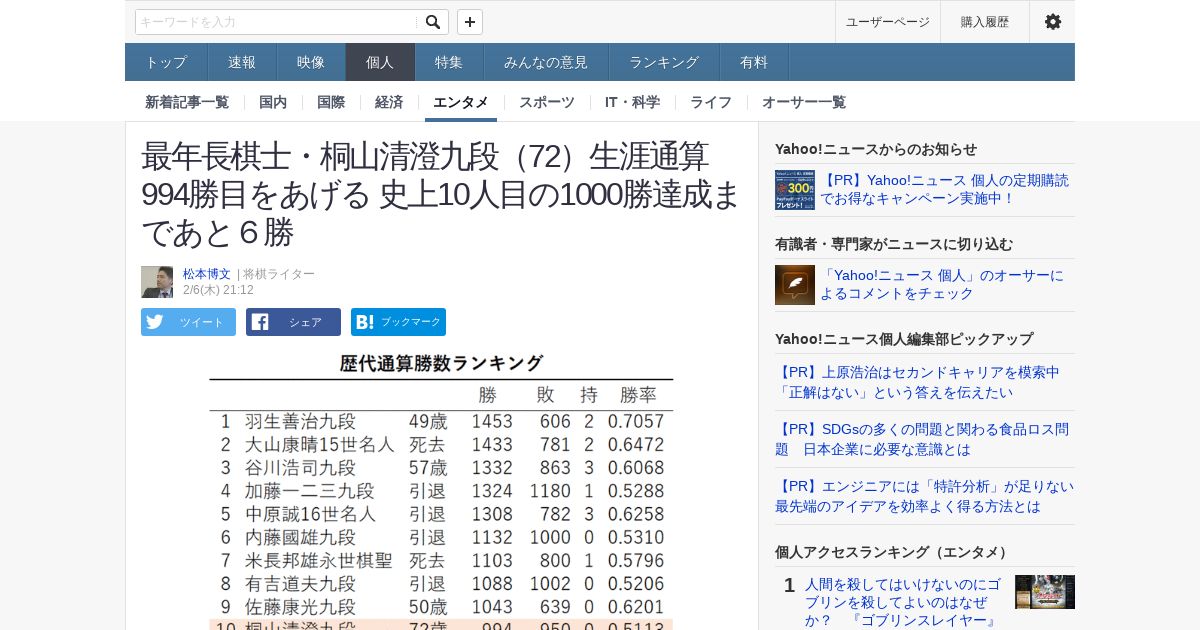Open 購入履歴 purchase history
This screenshot has height=630, width=1200.
[x=984, y=22]
